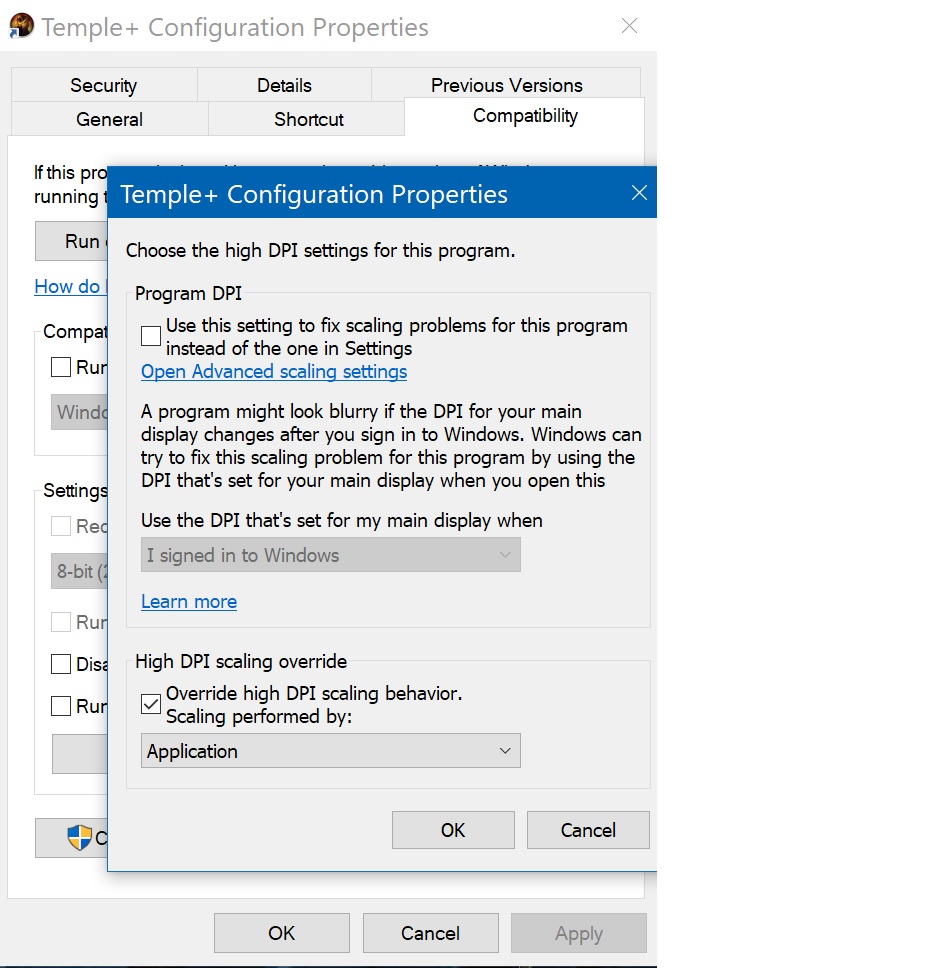The width and height of the screenshot is (948, 968).
Task: Uncheck Override high DPI scaling behavior
Action: pyautogui.click(x=151, y=704)
